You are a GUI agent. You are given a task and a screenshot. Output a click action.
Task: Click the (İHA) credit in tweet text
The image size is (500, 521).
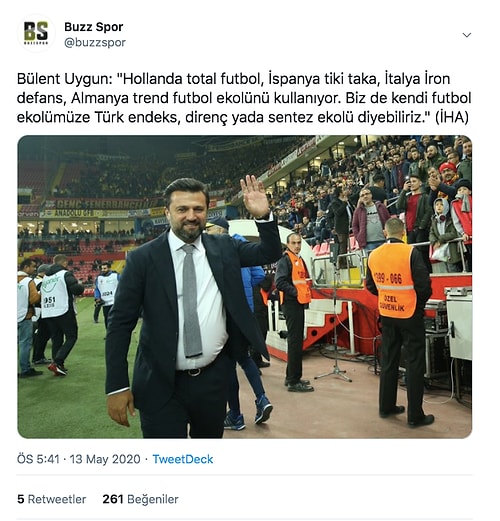[x=452, y=117]
